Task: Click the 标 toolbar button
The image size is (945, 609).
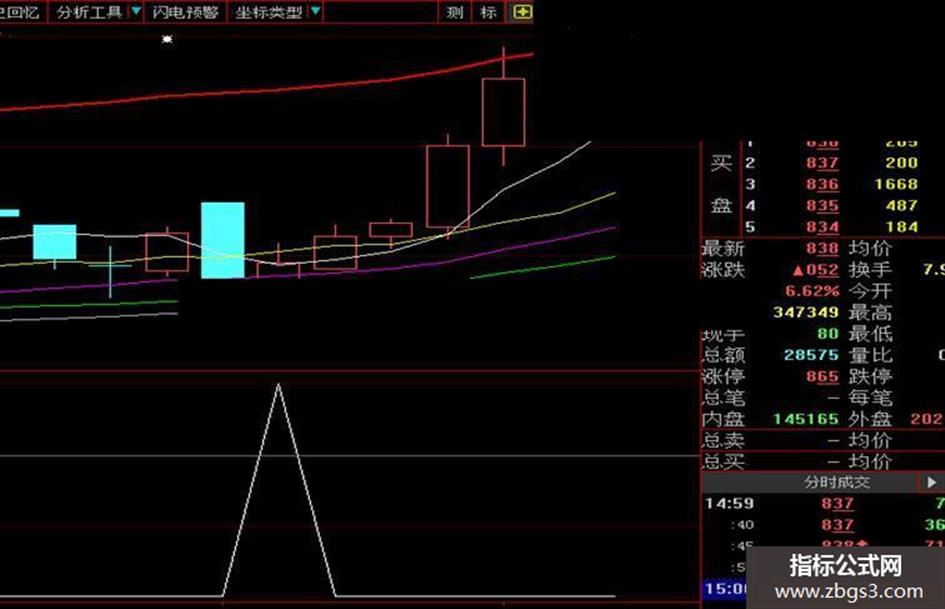Action: click(x=488, y=11)
